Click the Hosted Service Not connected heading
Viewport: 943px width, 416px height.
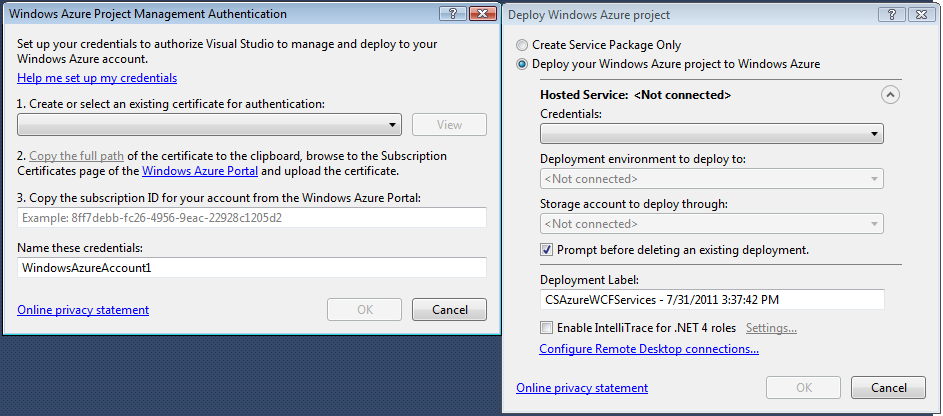[636, 95]
